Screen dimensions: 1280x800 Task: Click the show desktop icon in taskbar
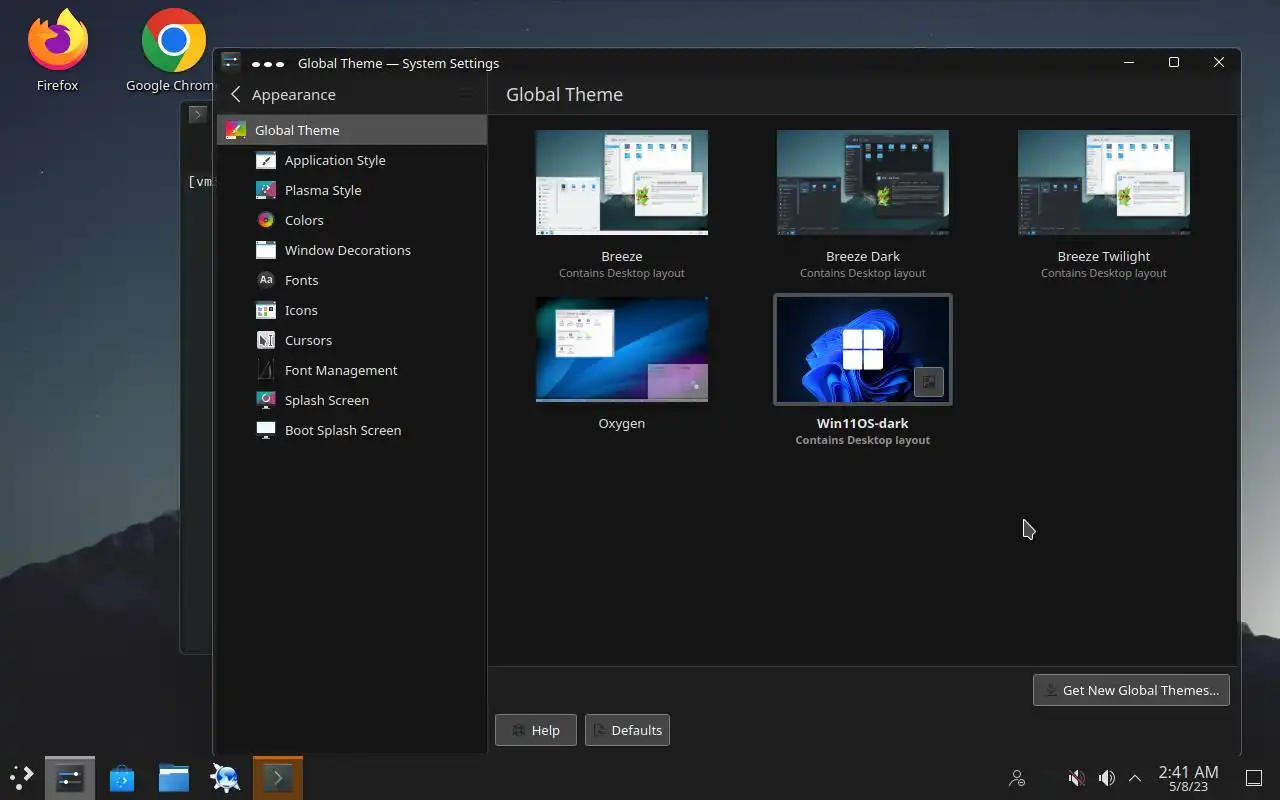1253,777
